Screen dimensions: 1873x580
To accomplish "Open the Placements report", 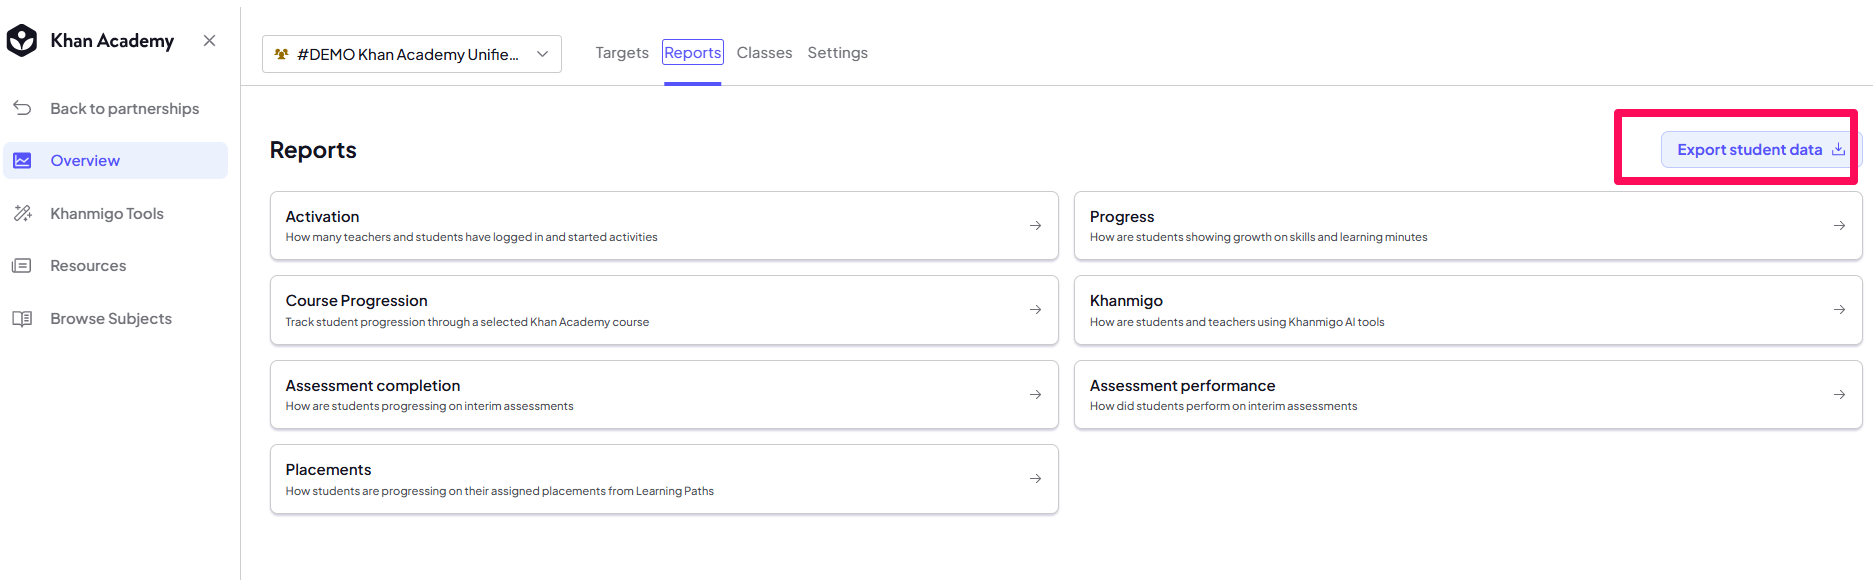I will 664,479.
